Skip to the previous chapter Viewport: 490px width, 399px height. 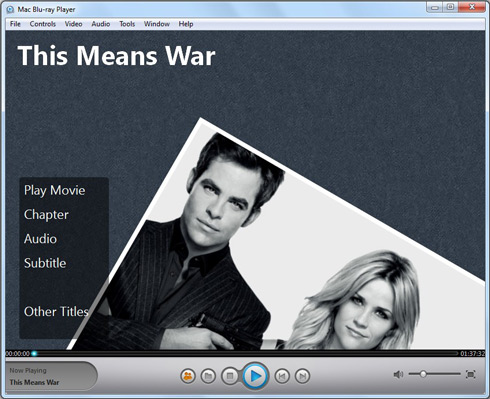(x=282, y=376)
